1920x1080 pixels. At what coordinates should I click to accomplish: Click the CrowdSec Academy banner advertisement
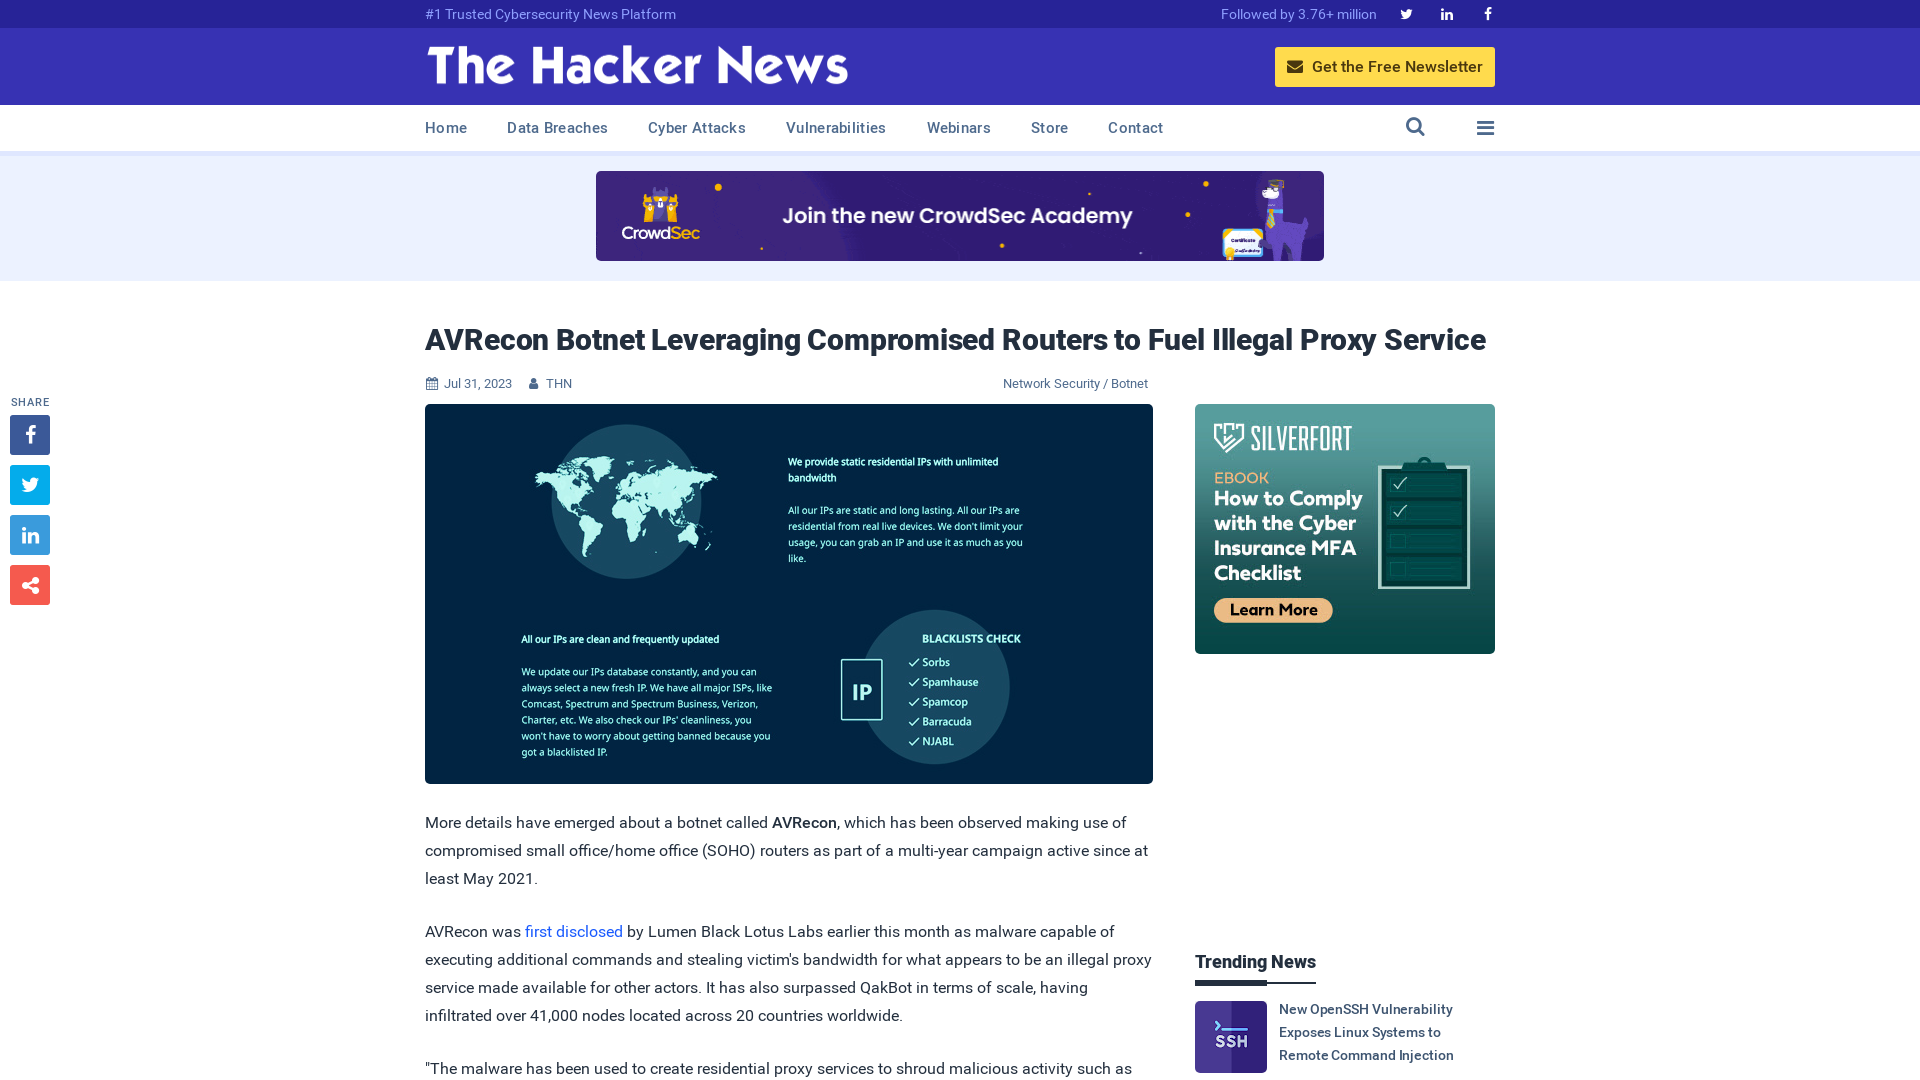coord(960,215)
